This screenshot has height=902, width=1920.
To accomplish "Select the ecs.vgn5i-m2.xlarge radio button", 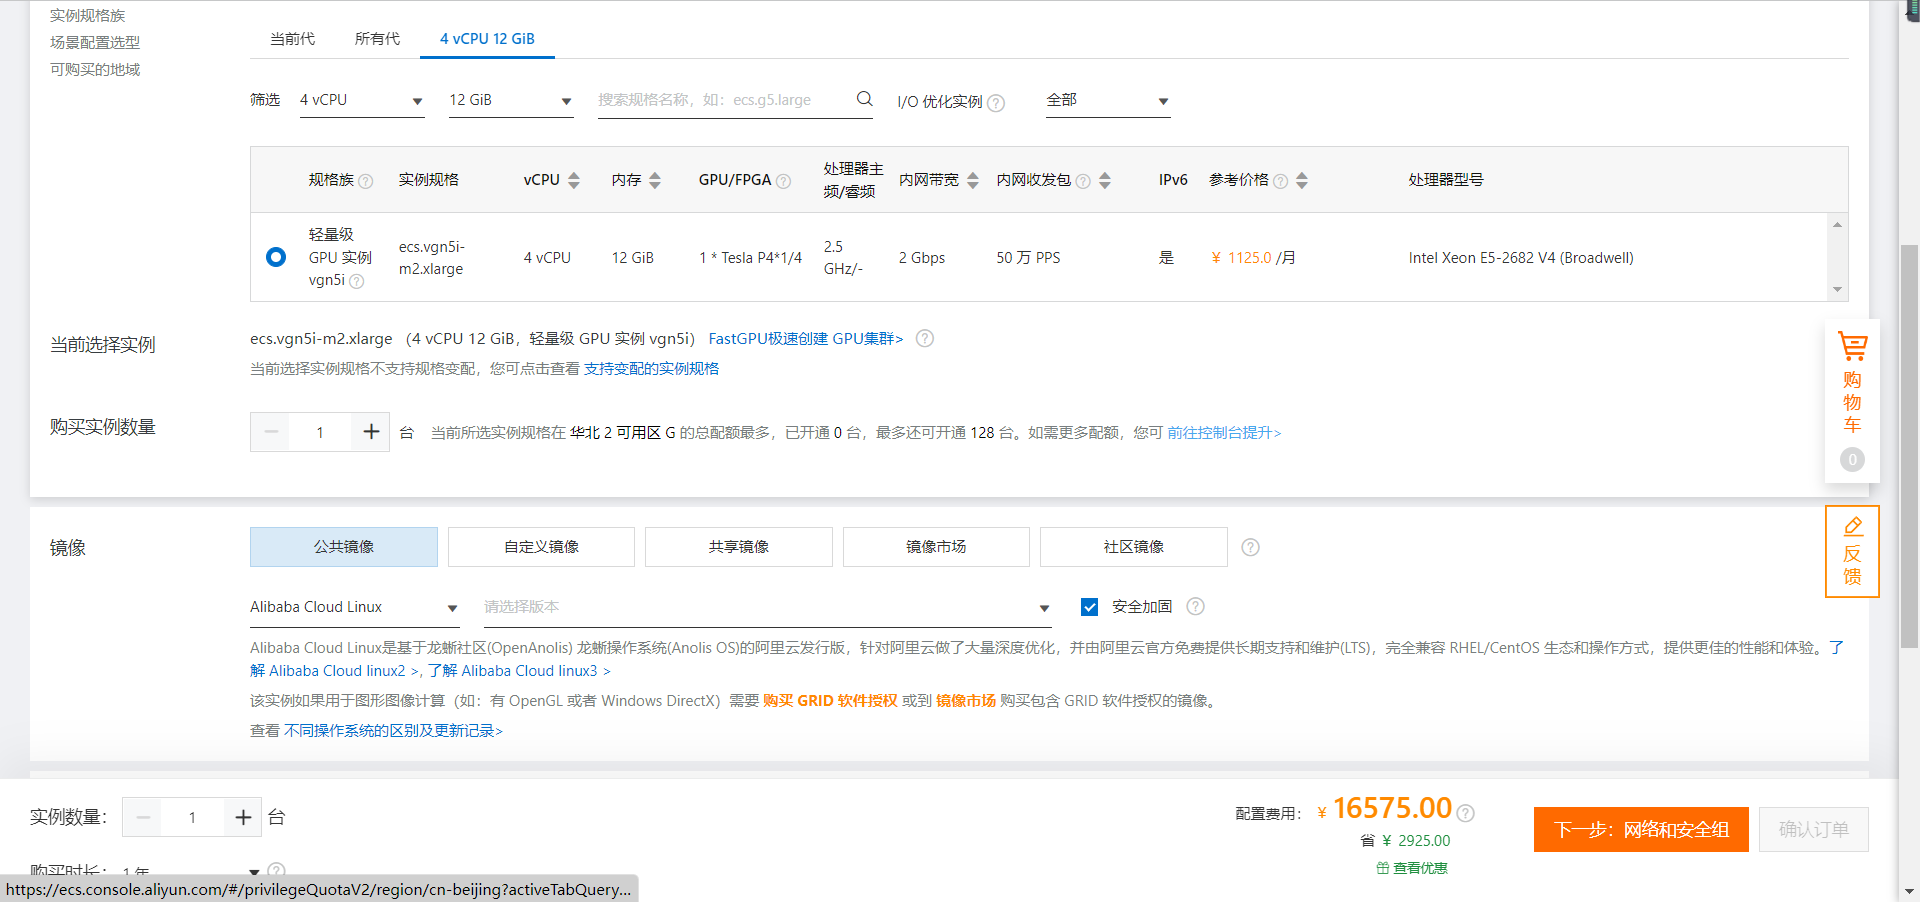I will [276, 257].
